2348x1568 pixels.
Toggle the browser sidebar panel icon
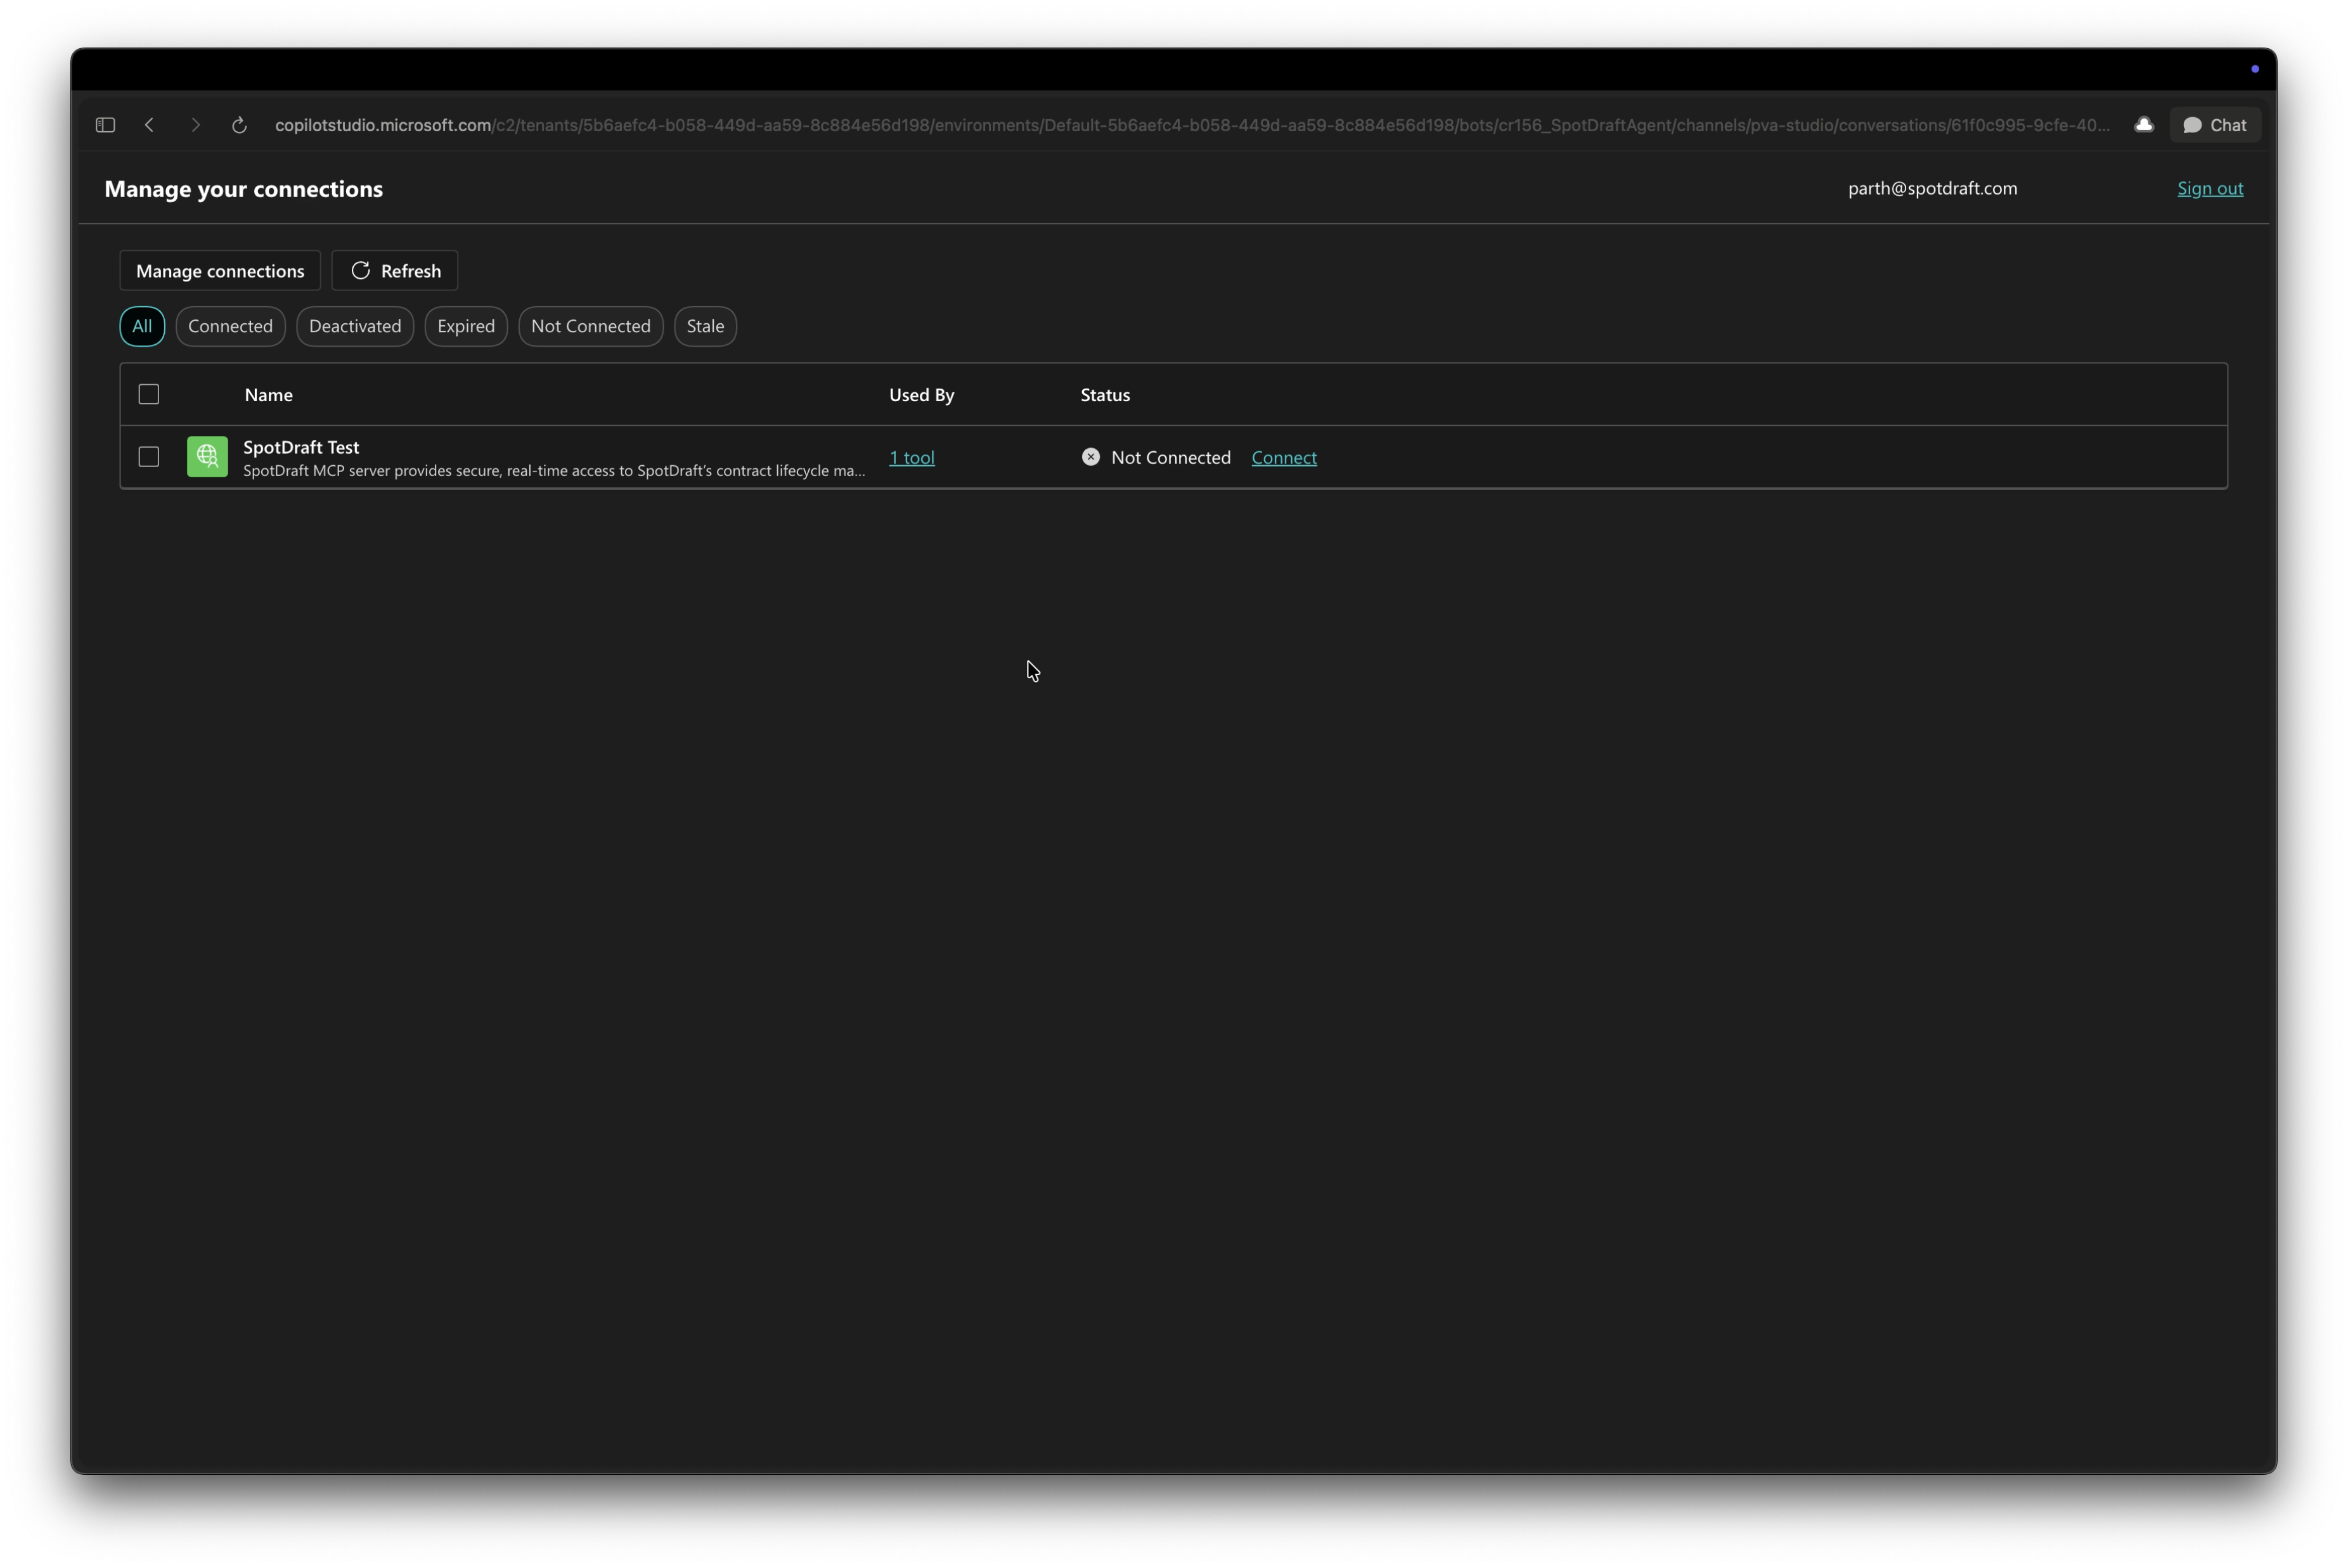[x=105, y=125]
